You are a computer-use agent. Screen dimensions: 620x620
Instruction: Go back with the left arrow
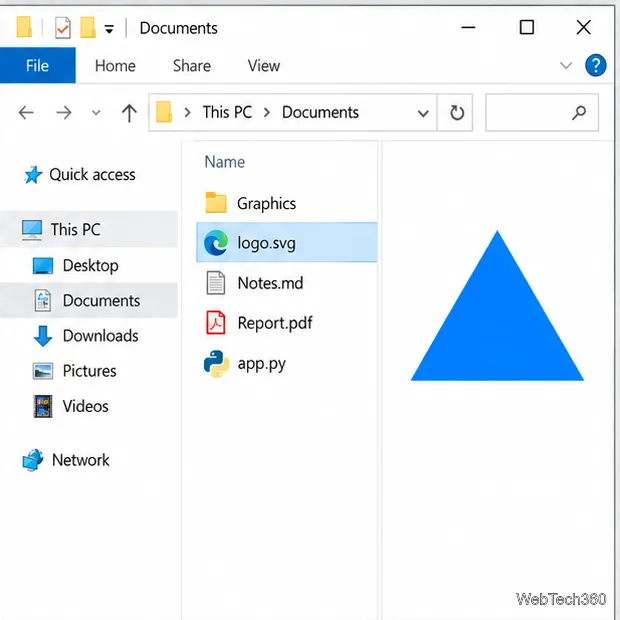pyautogui.click(x=26, y=113)
